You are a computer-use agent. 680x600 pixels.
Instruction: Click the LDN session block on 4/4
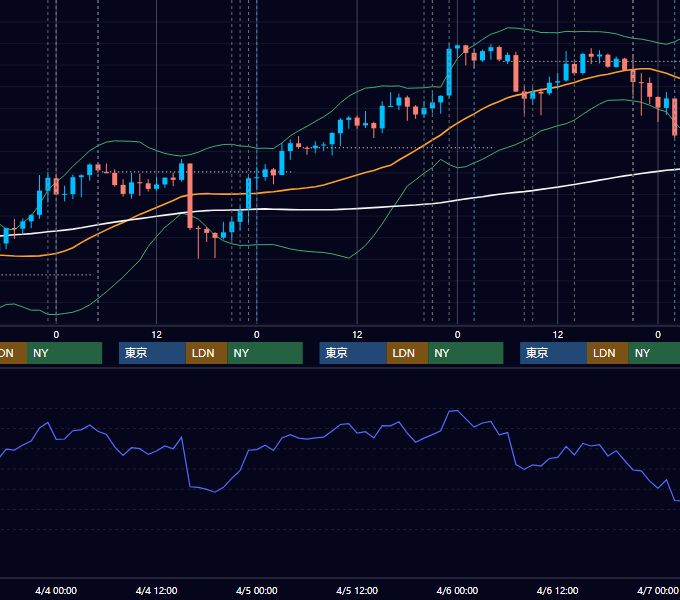(x=206, y=353)
